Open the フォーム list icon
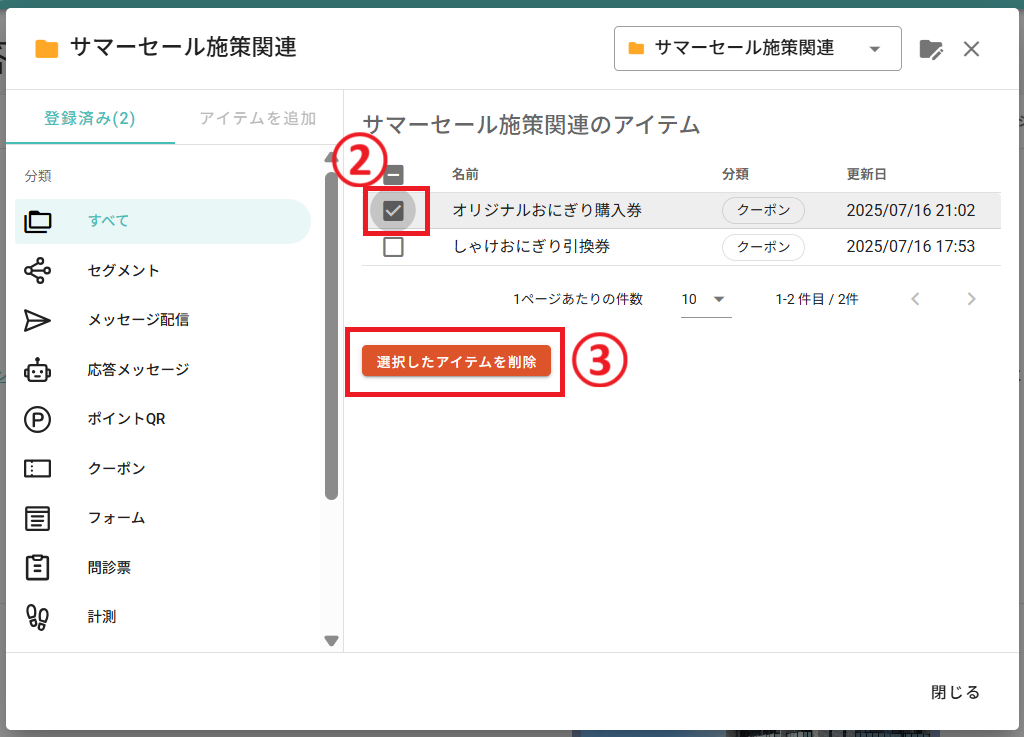Image resolution: width=1024 pixels, height=737 pixels. click(37, 518)
